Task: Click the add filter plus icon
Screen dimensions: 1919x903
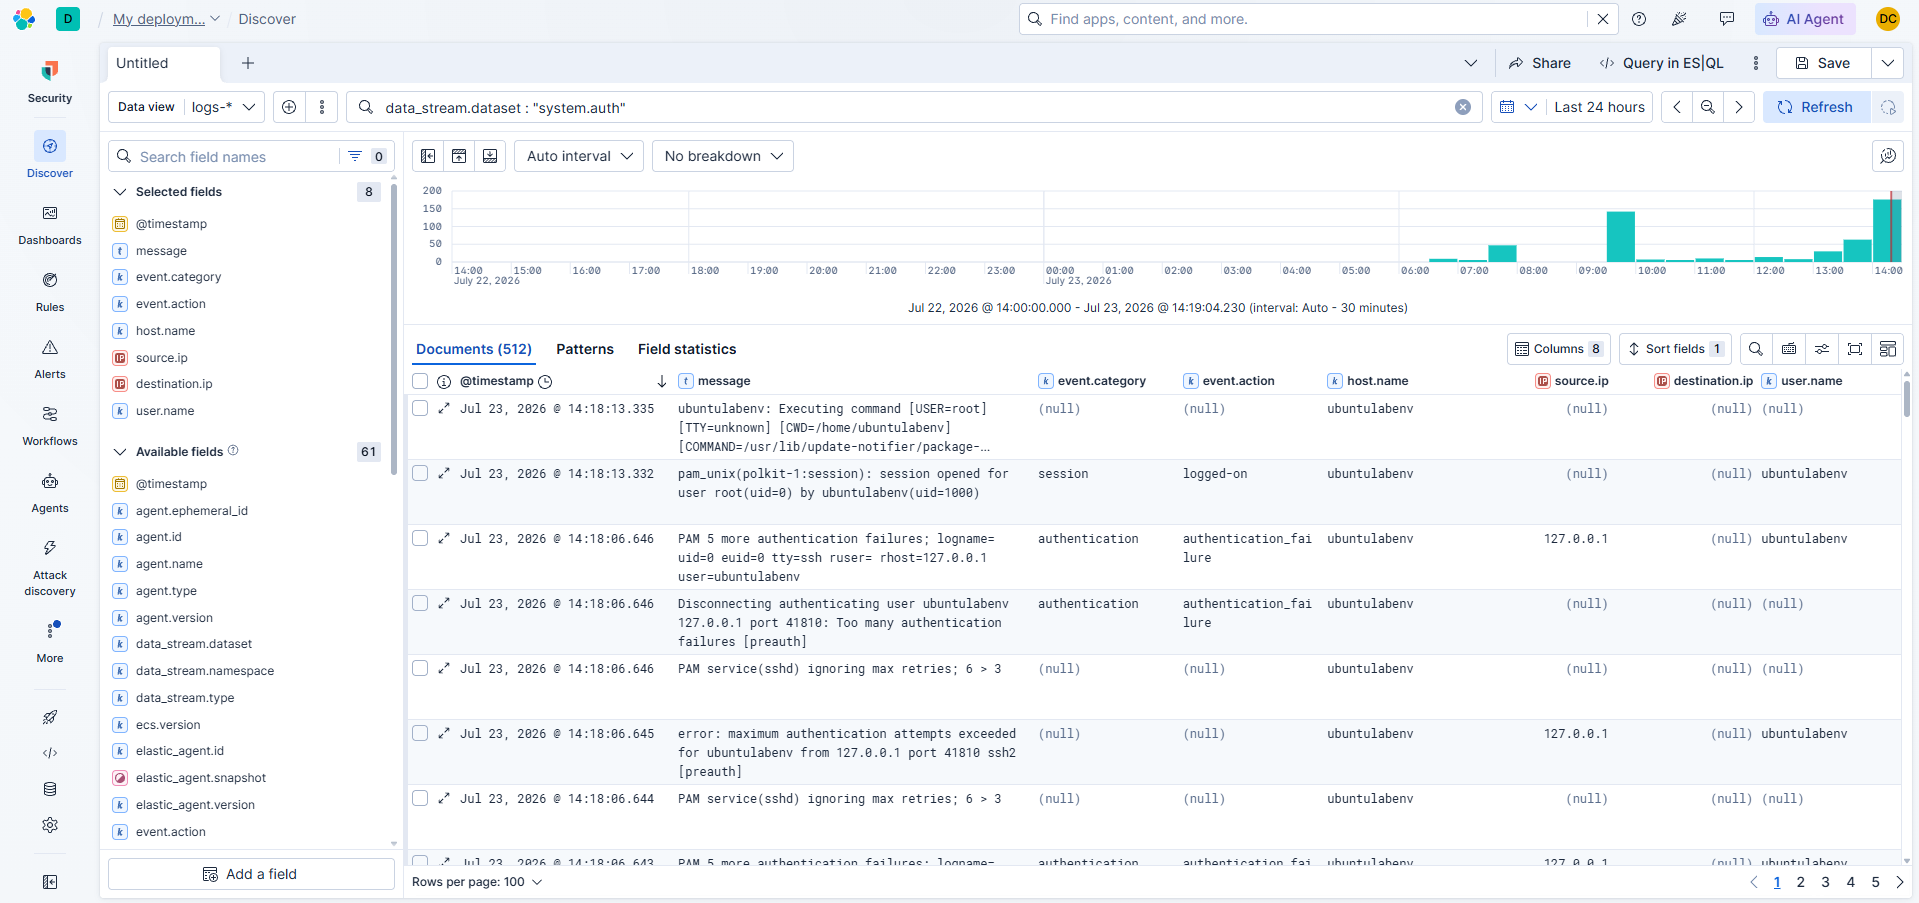Action: point(289,107)
